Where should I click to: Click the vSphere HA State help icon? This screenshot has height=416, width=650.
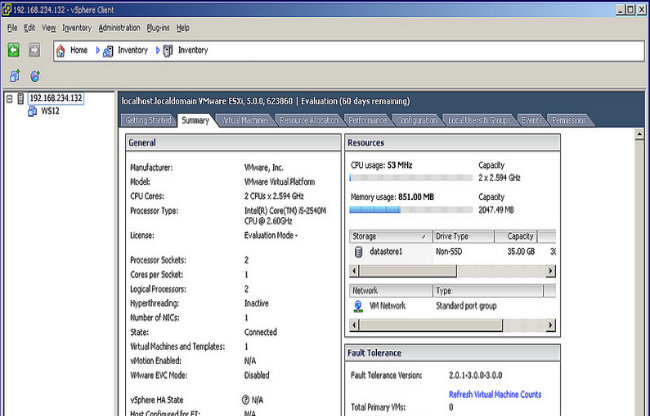[x=245, y=400]
